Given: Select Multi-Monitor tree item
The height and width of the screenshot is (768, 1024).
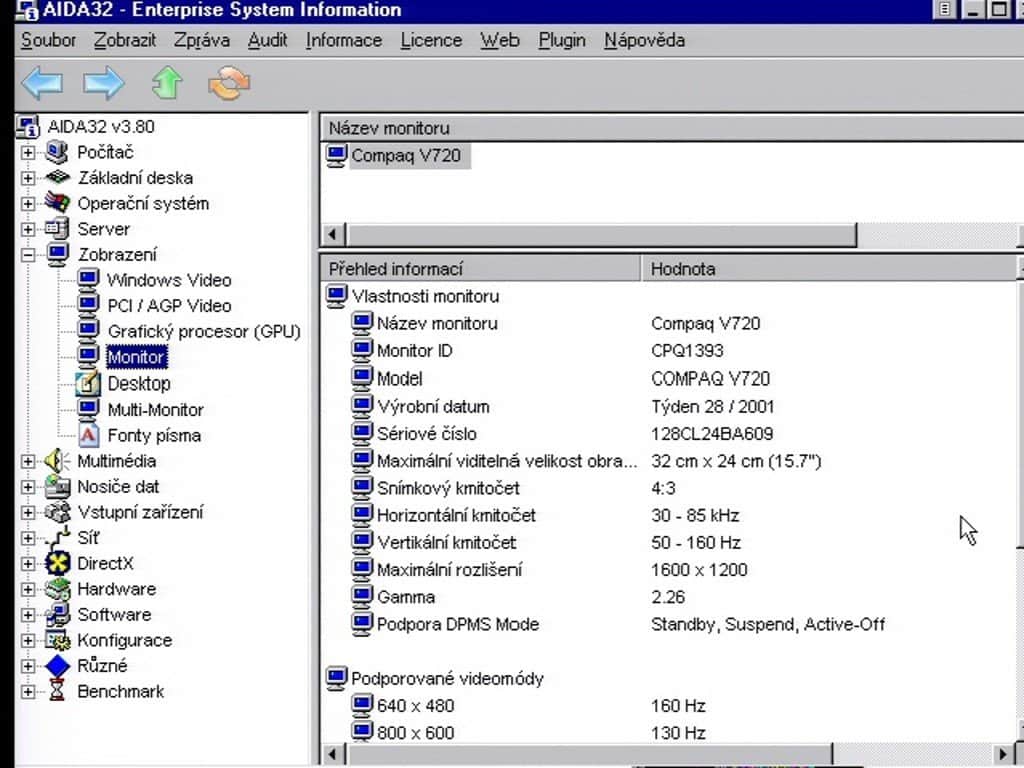Looking at the screenshot, I should [155, 409].
